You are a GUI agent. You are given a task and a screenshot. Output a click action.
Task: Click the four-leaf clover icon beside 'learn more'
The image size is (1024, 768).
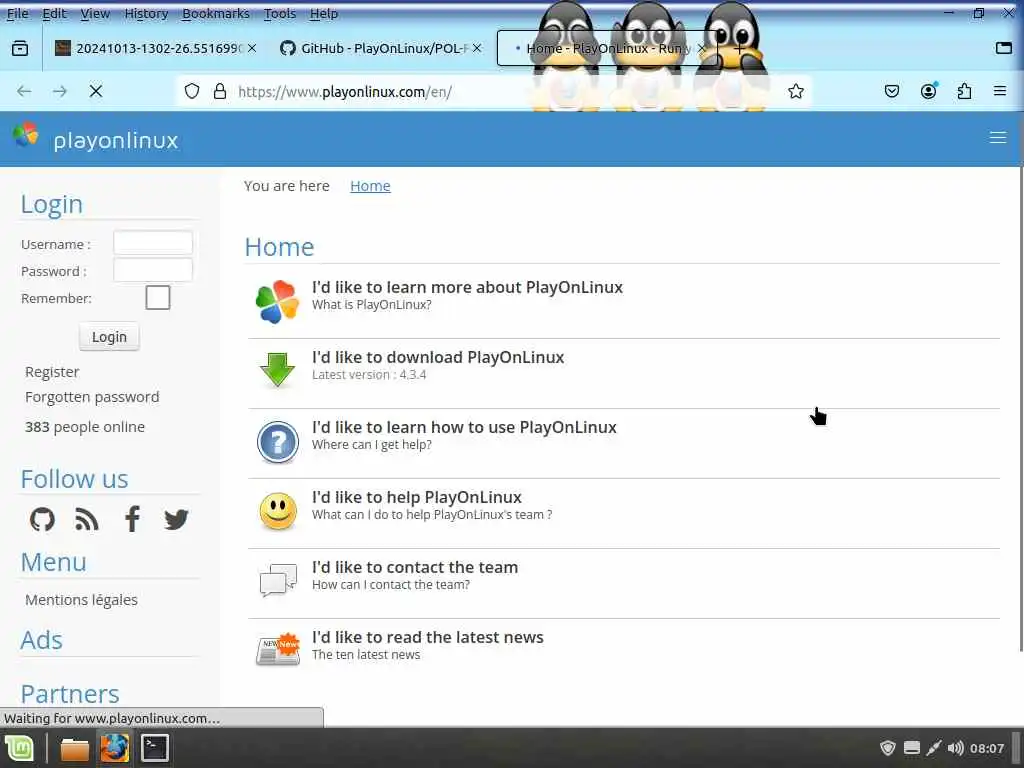(278, 302)
